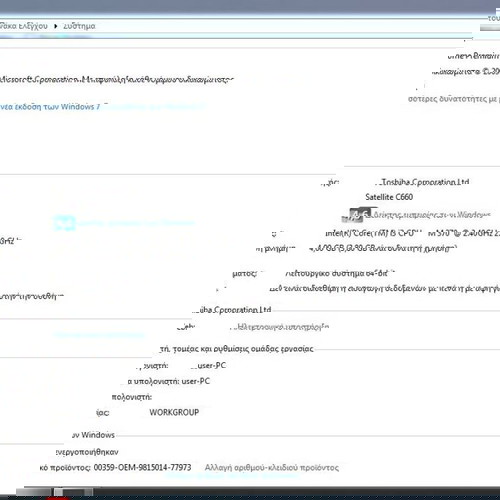
Task: Click the Toshiba Corporation Ltd manufacturer text
Action: click(422, 182)
